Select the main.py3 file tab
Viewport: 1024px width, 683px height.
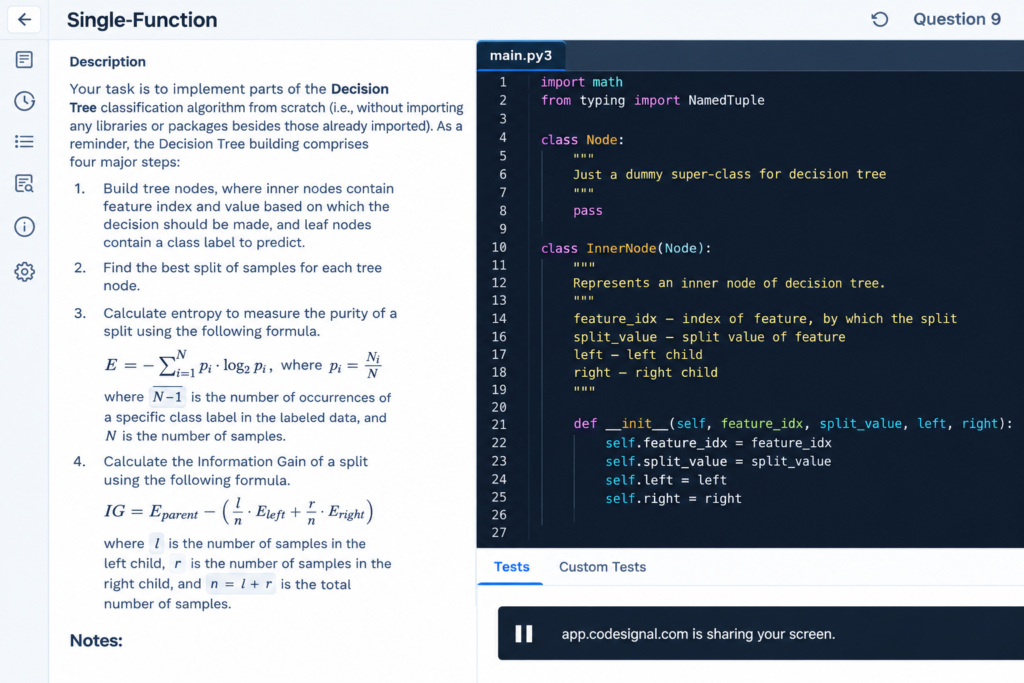point(521,56)
